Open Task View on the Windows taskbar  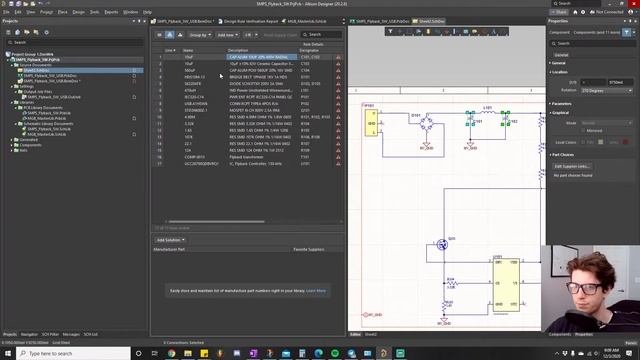tap(155, 353)
